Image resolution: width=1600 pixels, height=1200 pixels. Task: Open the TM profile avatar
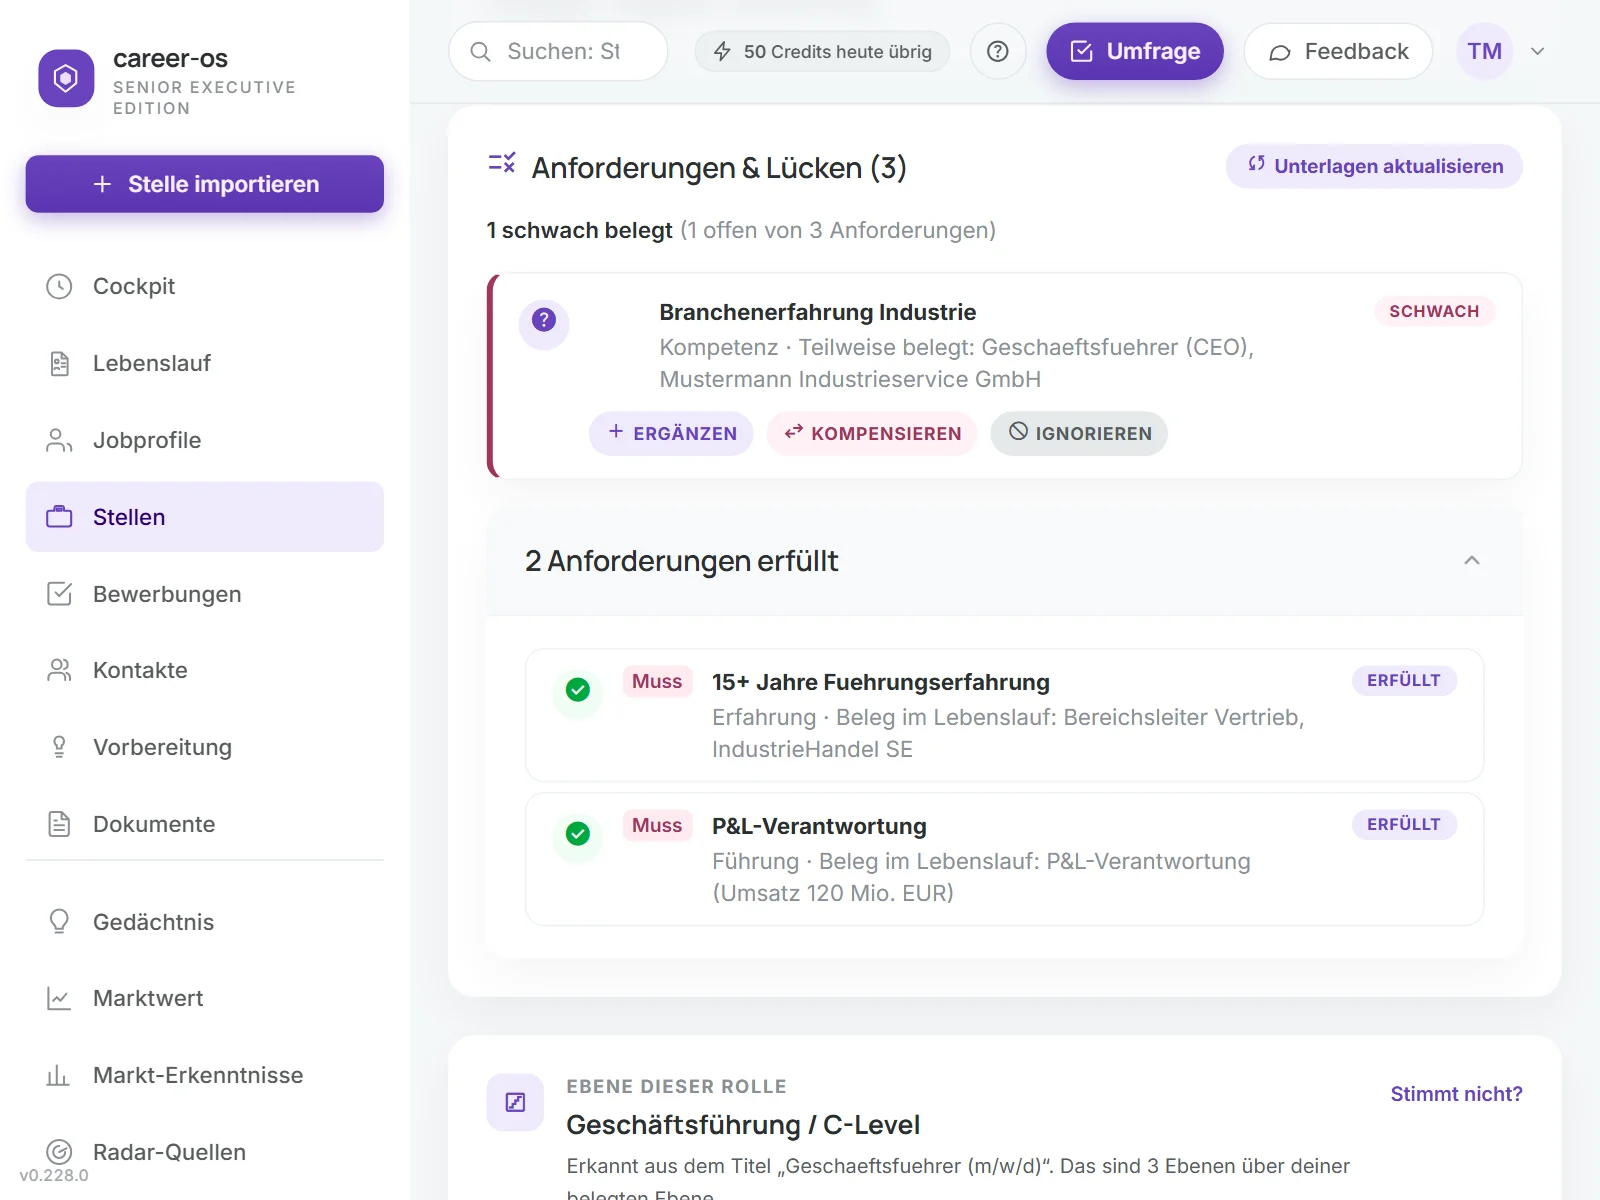coord(1484,51)
